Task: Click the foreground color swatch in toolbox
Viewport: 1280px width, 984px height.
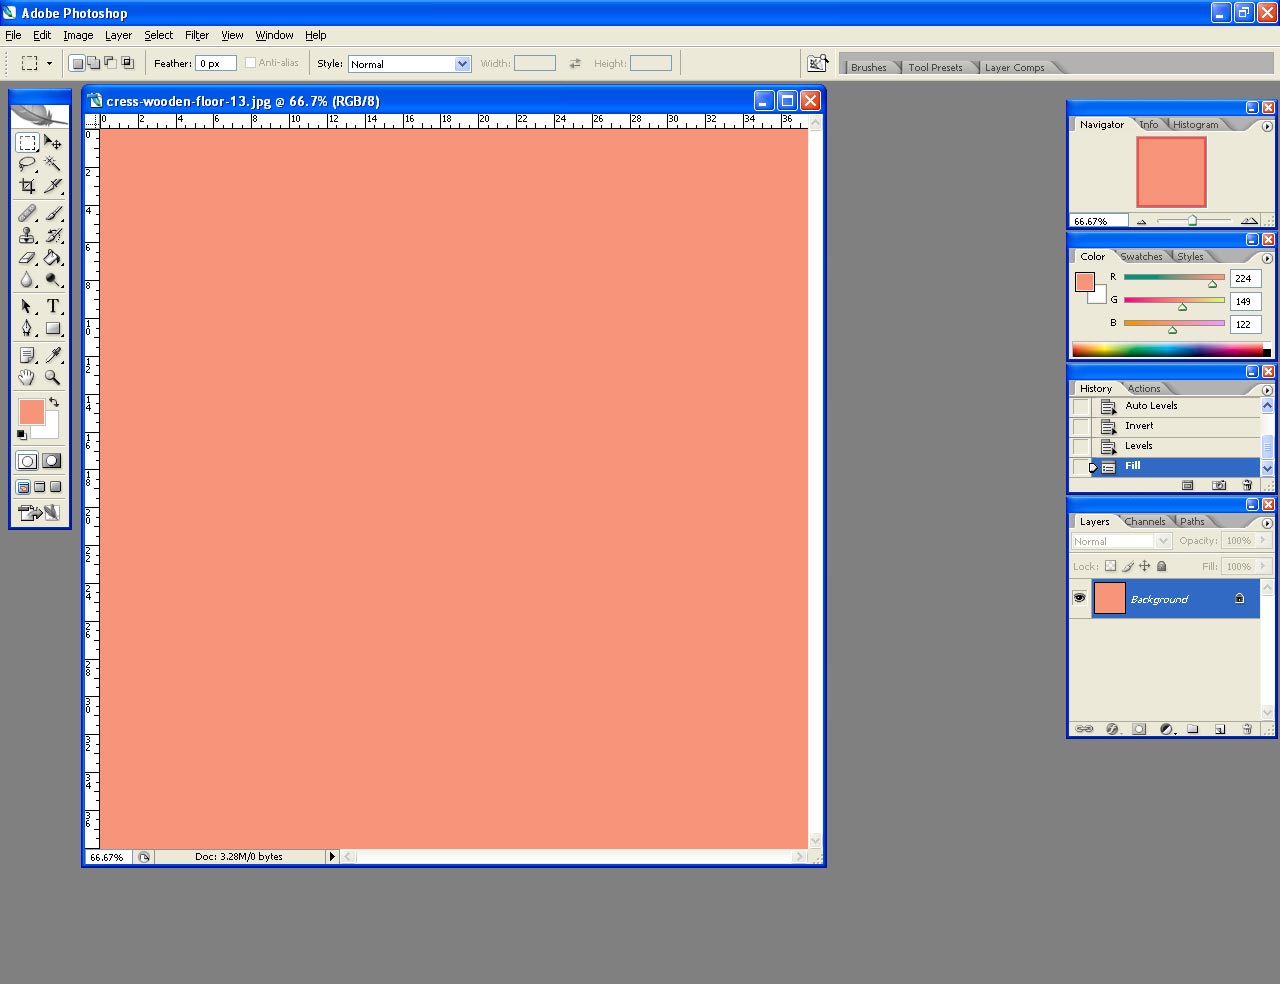Action: [x=30, y=411]
